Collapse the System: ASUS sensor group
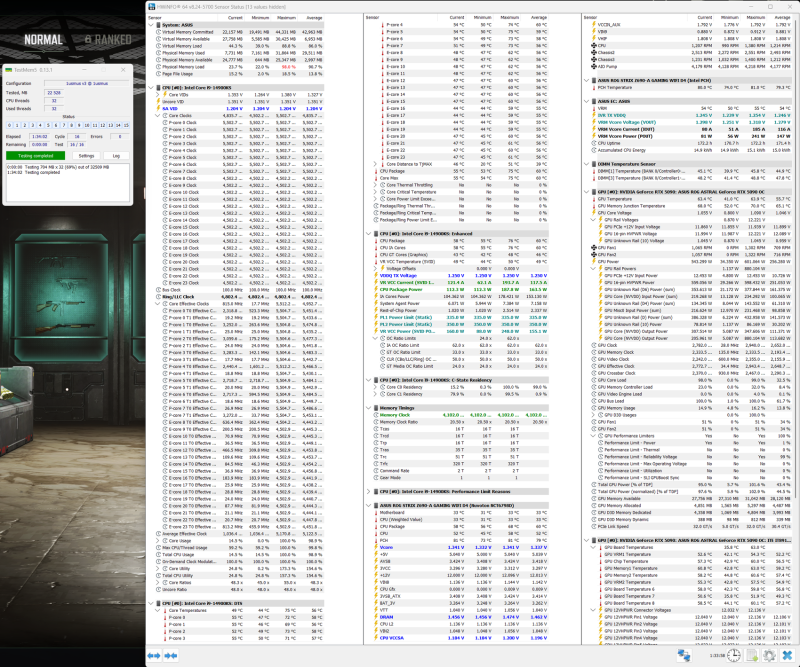This screenshot has height=667, width=800. click(151, 24)
